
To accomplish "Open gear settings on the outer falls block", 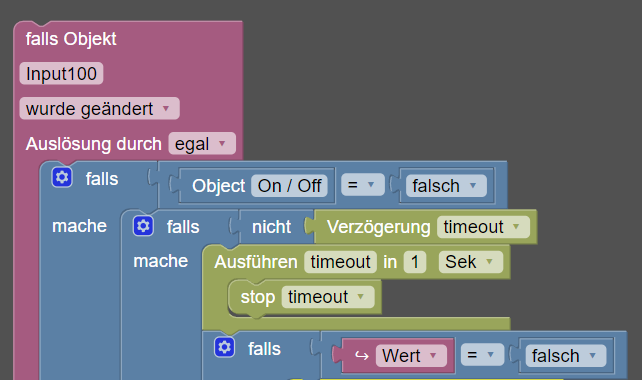I will point(62,177).
